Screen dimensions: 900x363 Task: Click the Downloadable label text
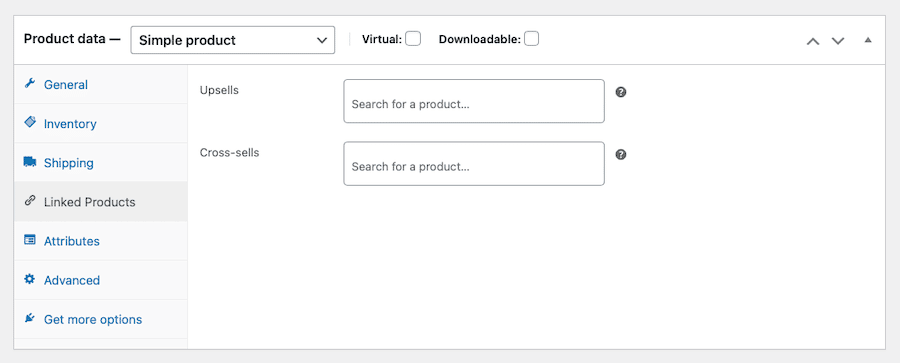click(x=479, y=40)
